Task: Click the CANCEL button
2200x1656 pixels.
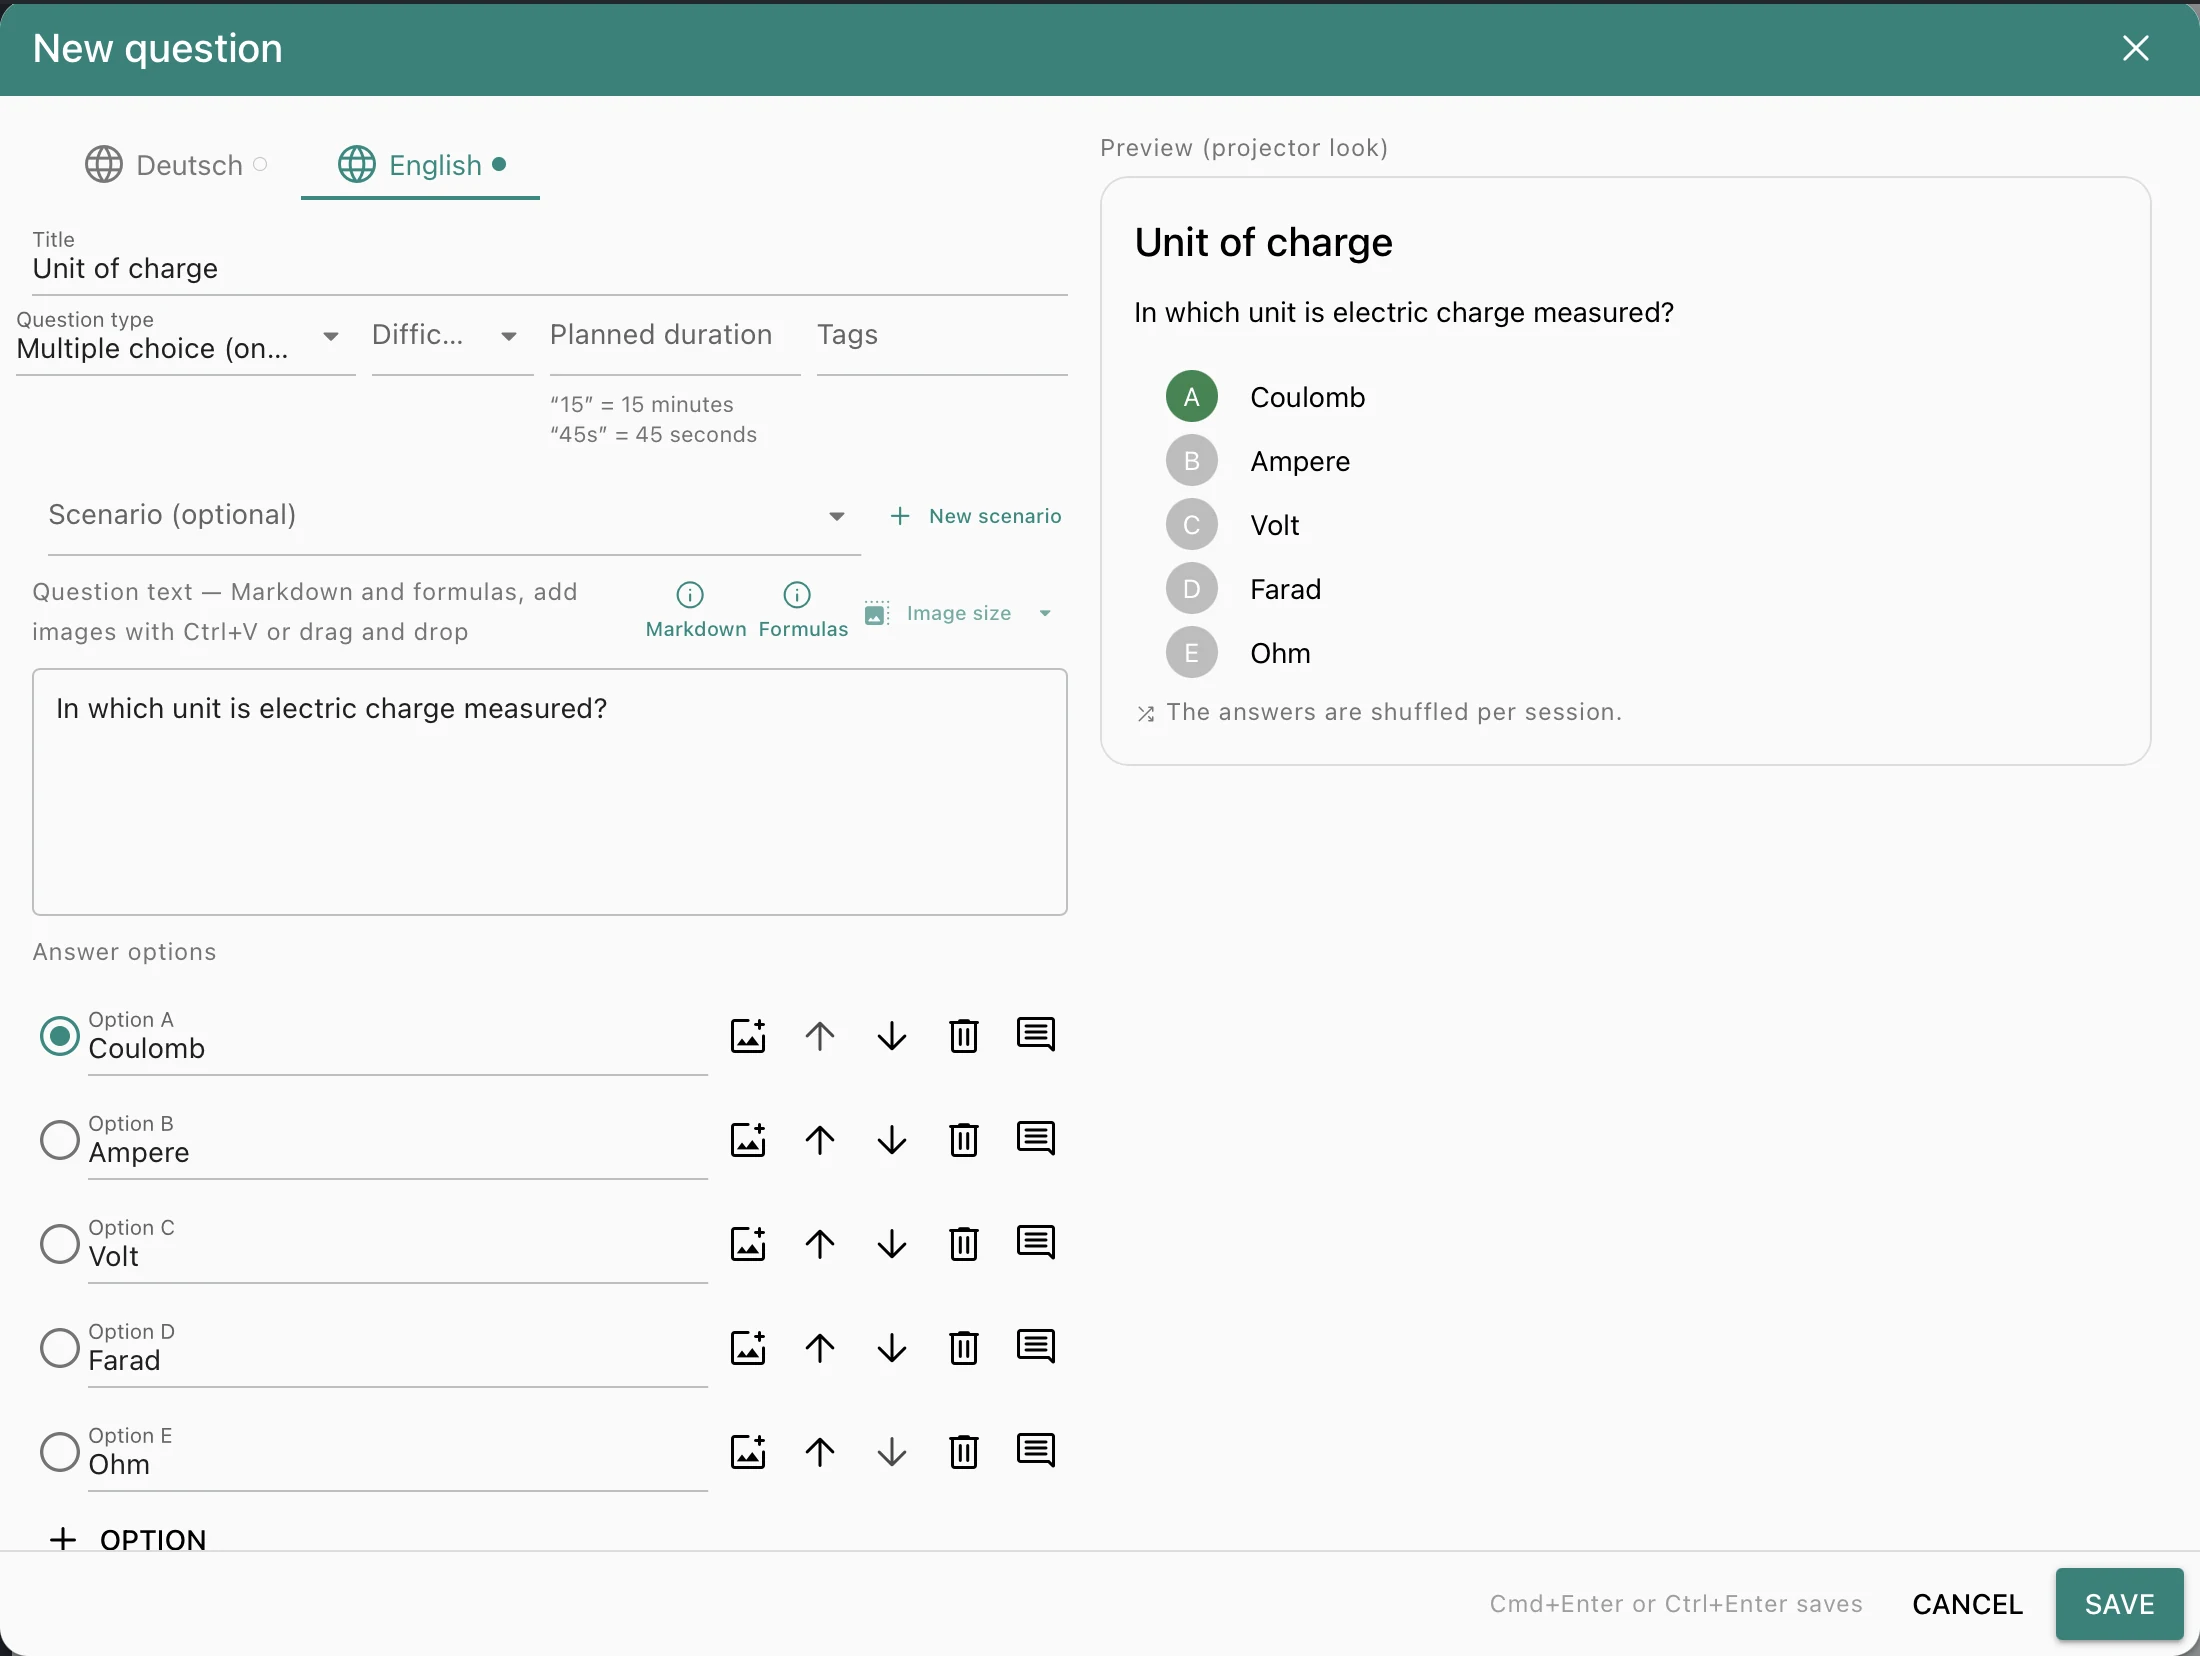Action: (1967, 1604)
